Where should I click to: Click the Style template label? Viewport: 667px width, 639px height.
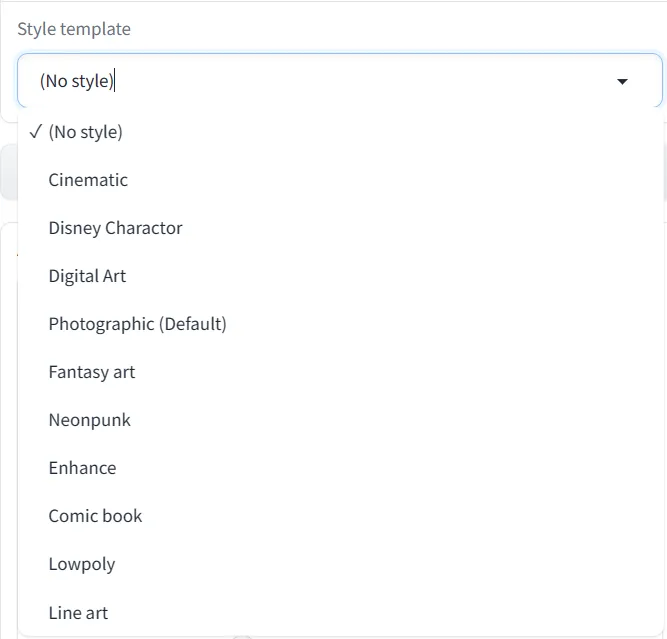coord(74,29)
